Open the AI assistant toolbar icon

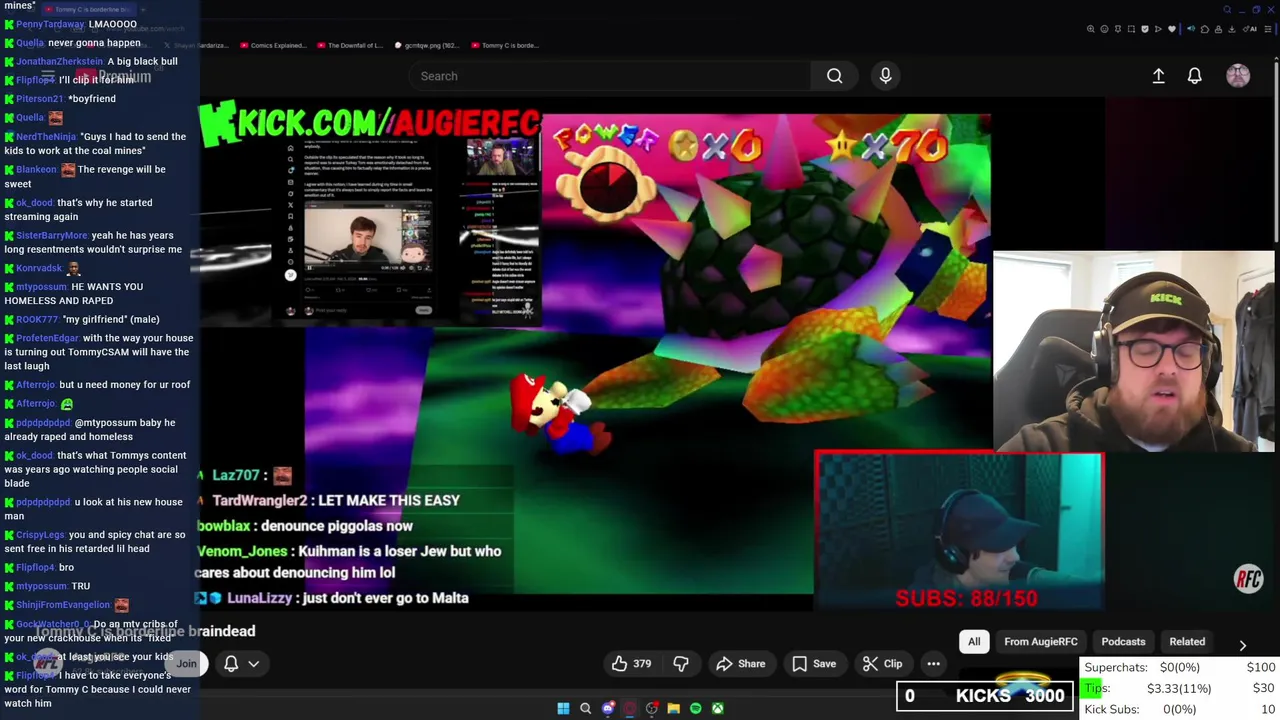click(x=1251, y=29)
